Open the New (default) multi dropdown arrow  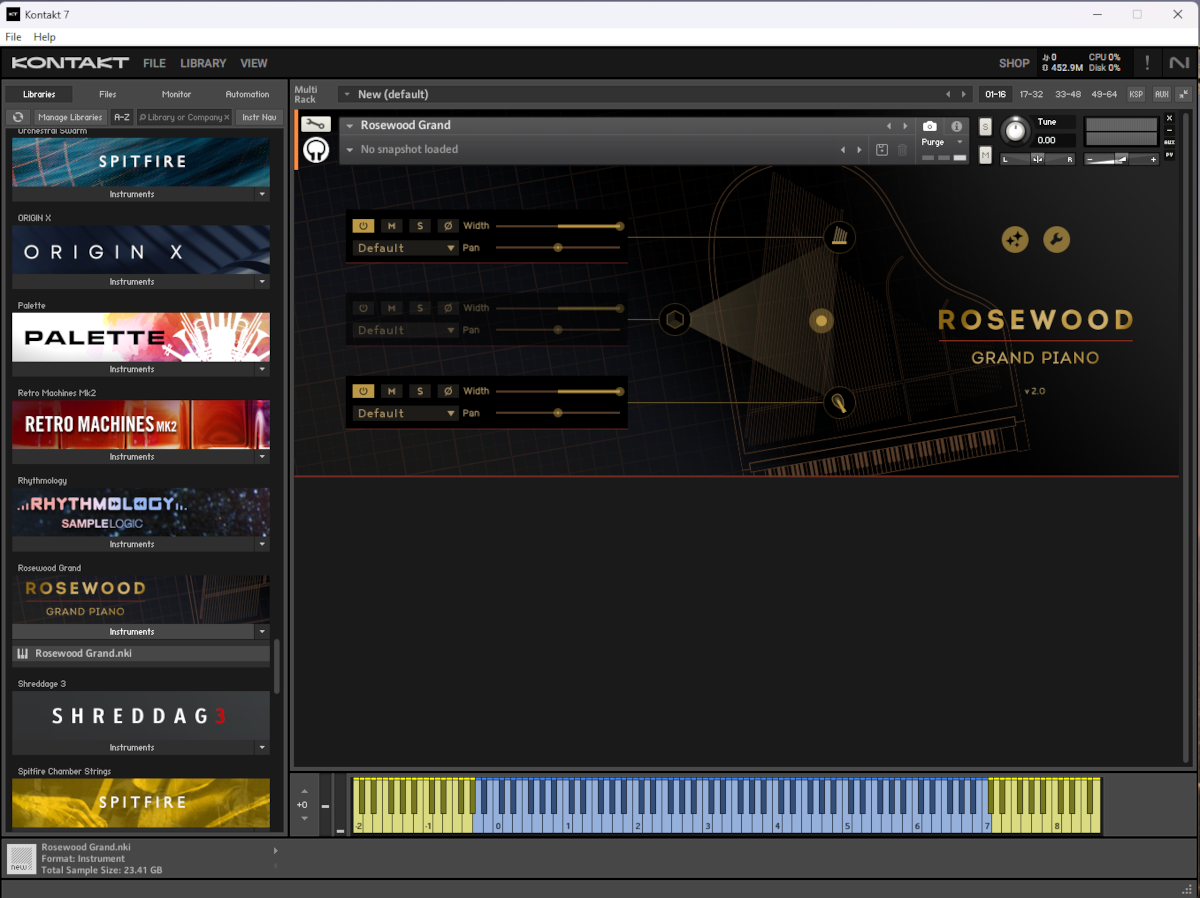(x=346, y=94)
